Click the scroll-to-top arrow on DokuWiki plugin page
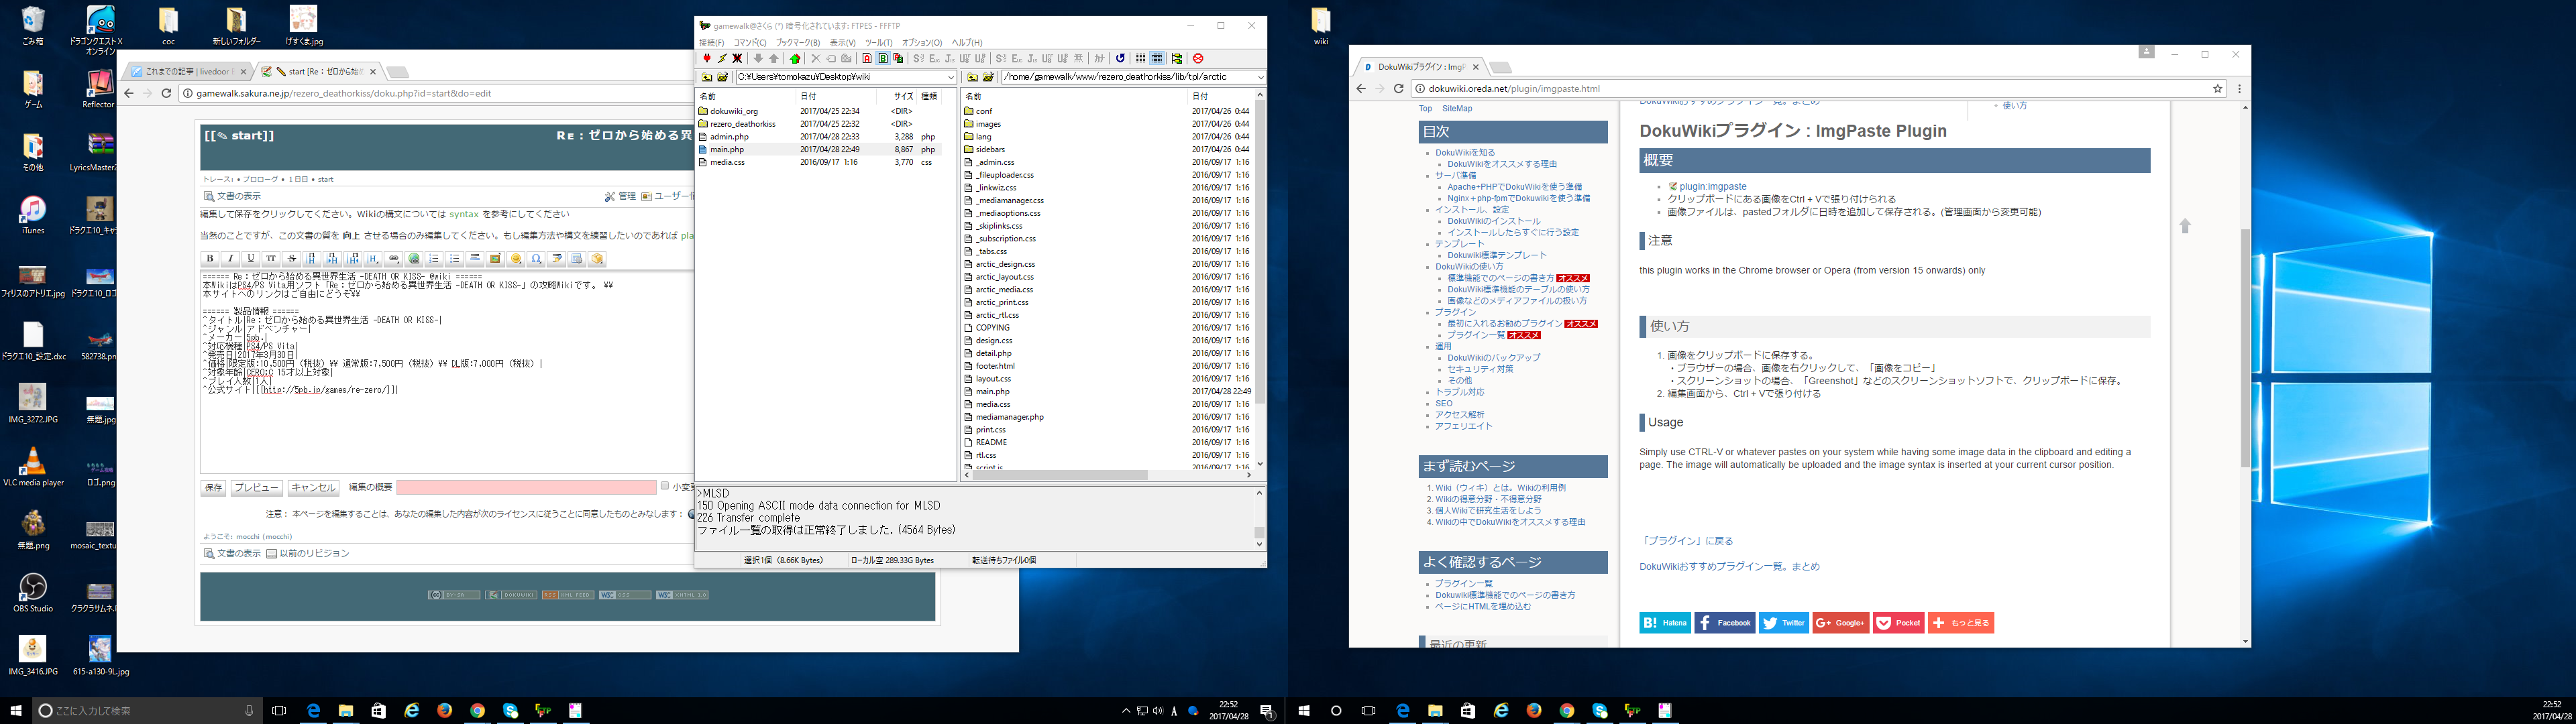This screenshot has width=2576, height=724. (x=2185, y=226)
